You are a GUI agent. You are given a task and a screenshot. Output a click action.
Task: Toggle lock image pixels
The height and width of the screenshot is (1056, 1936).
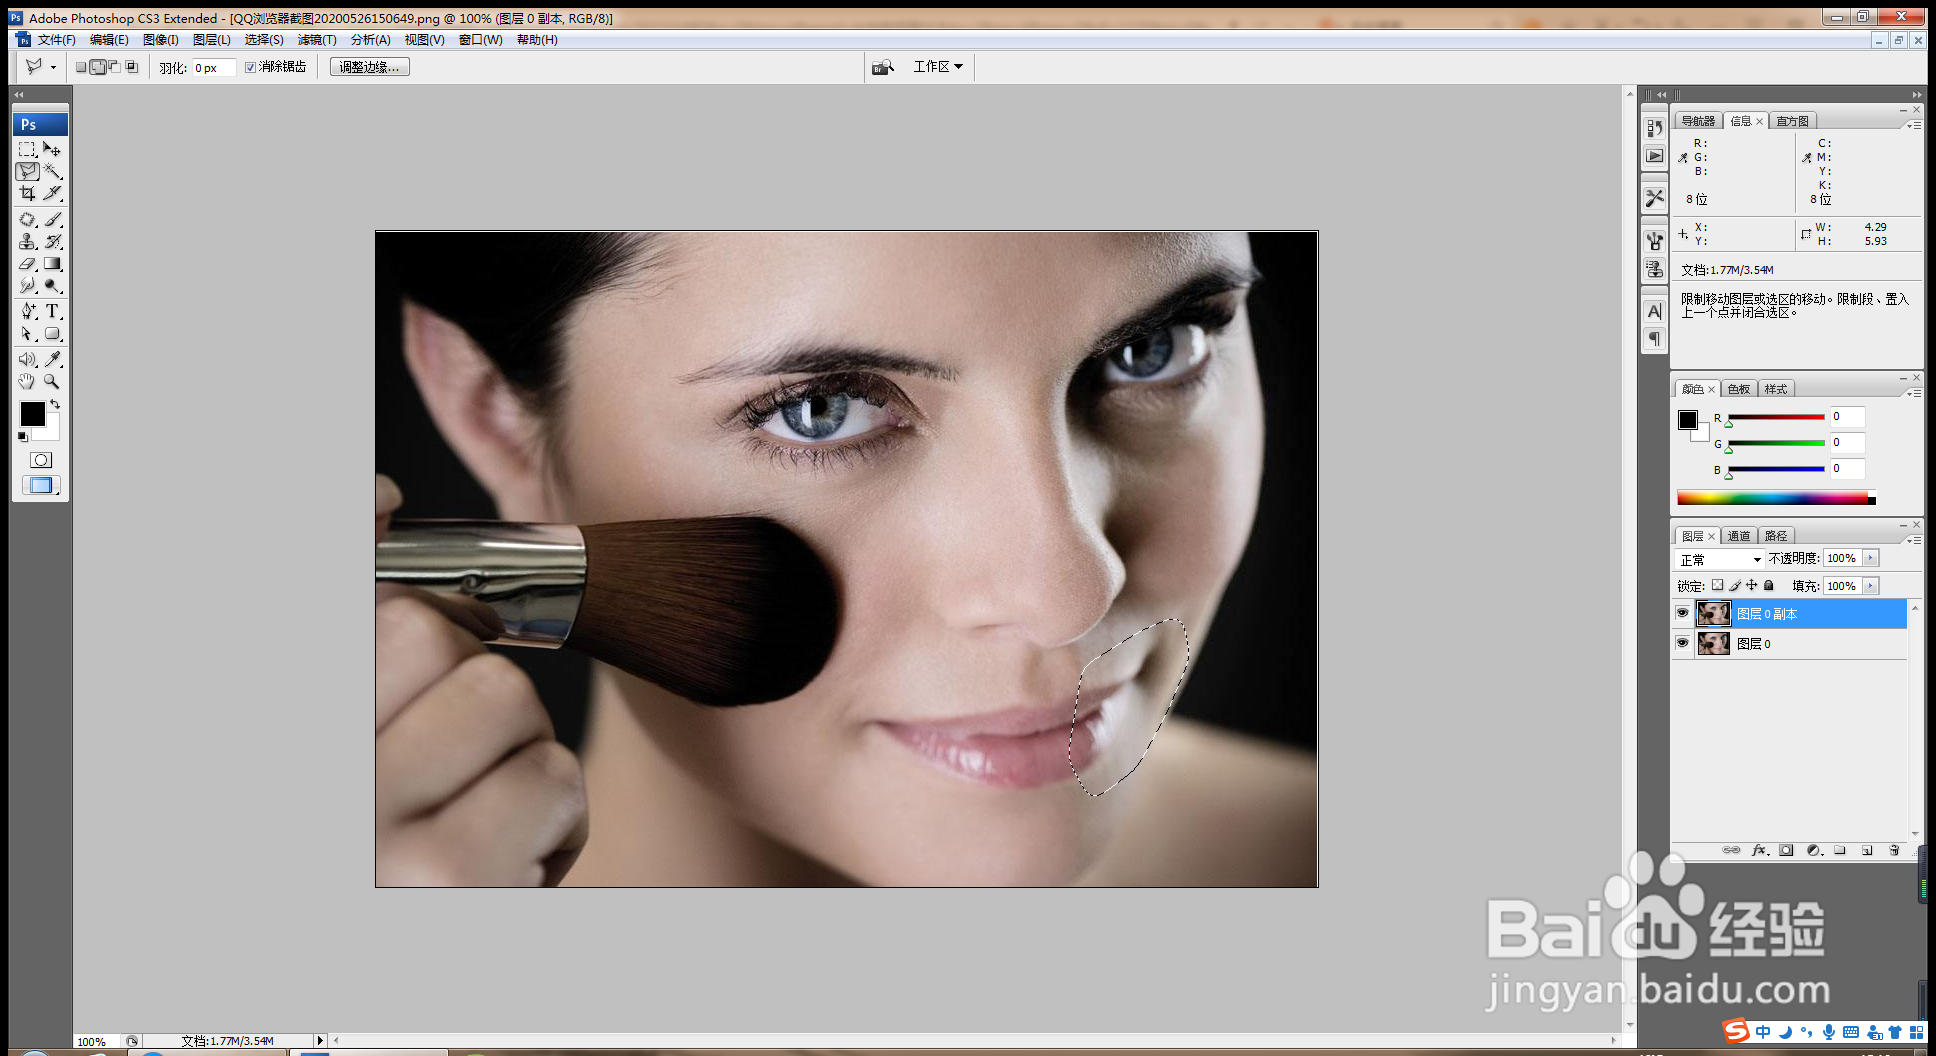(1735, 585)
